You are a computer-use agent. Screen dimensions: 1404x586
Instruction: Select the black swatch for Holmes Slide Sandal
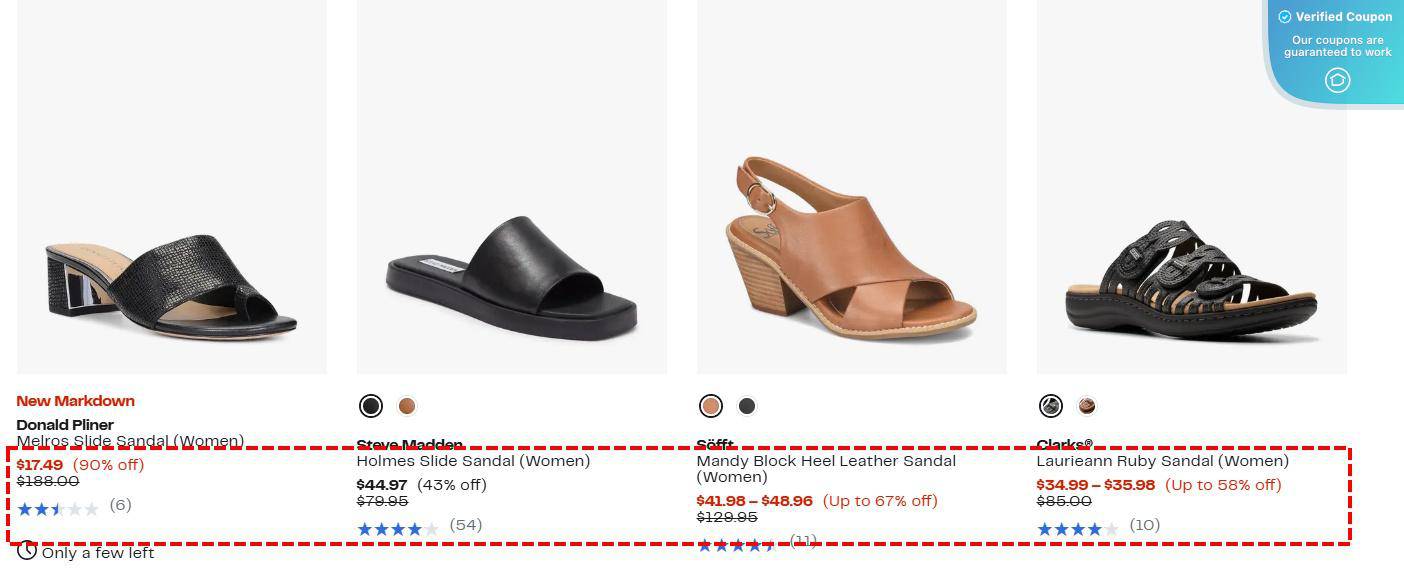point(371,406)
